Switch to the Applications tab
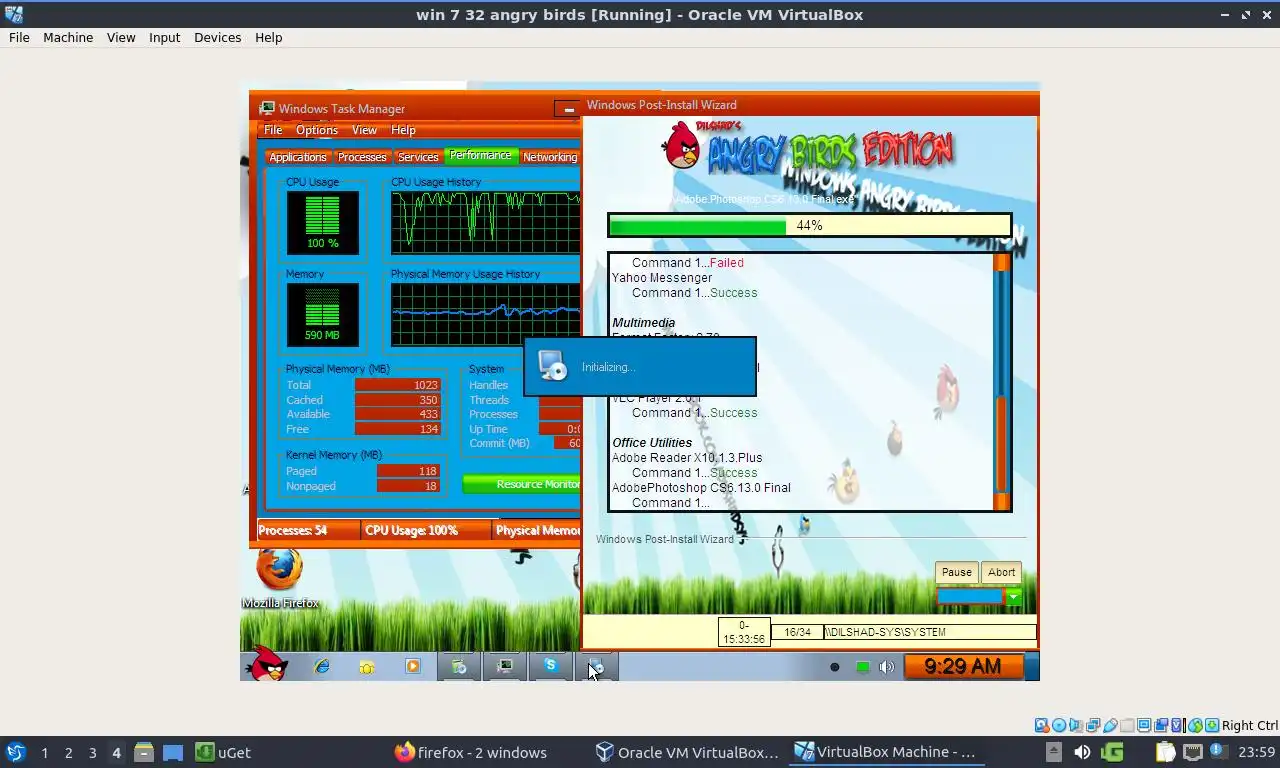Image resolution: width=1280 pixels, height=768 pixels. coord(297,157)
